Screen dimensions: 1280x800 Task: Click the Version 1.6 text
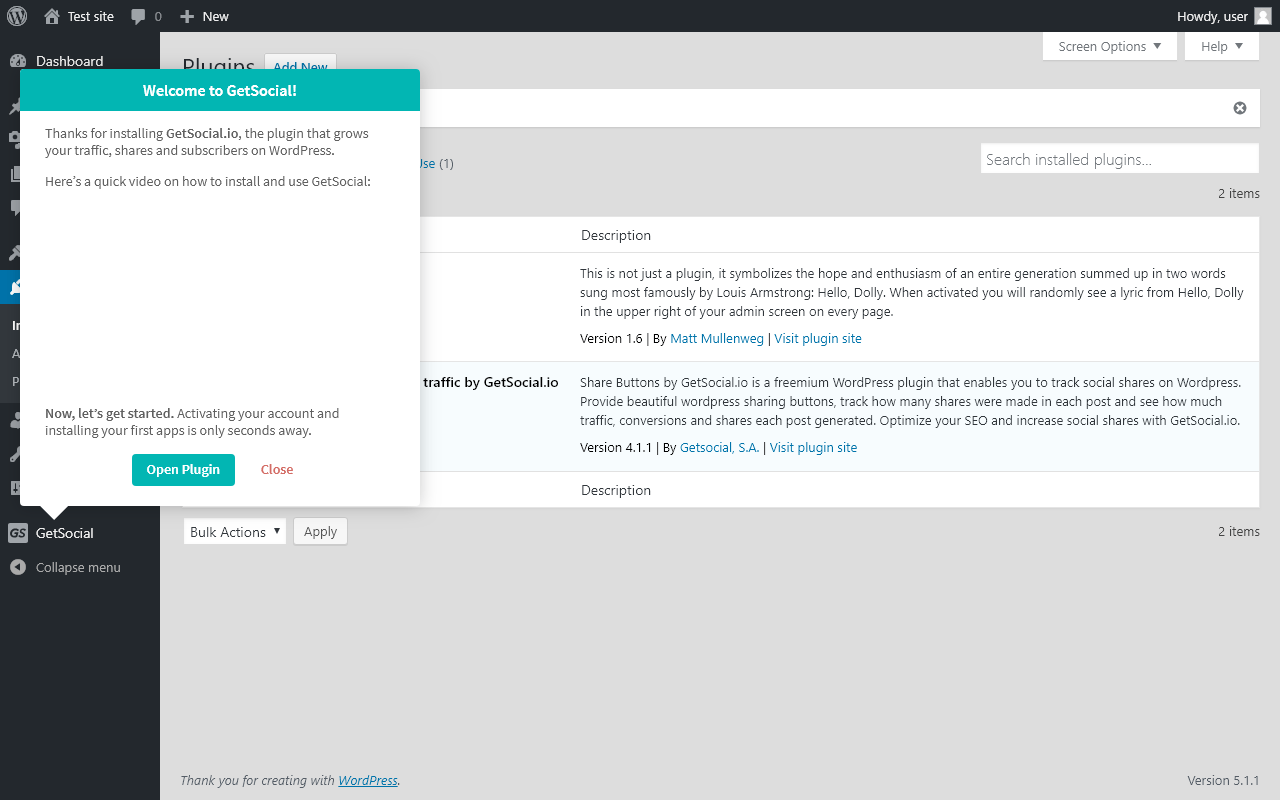pos(611,338)
